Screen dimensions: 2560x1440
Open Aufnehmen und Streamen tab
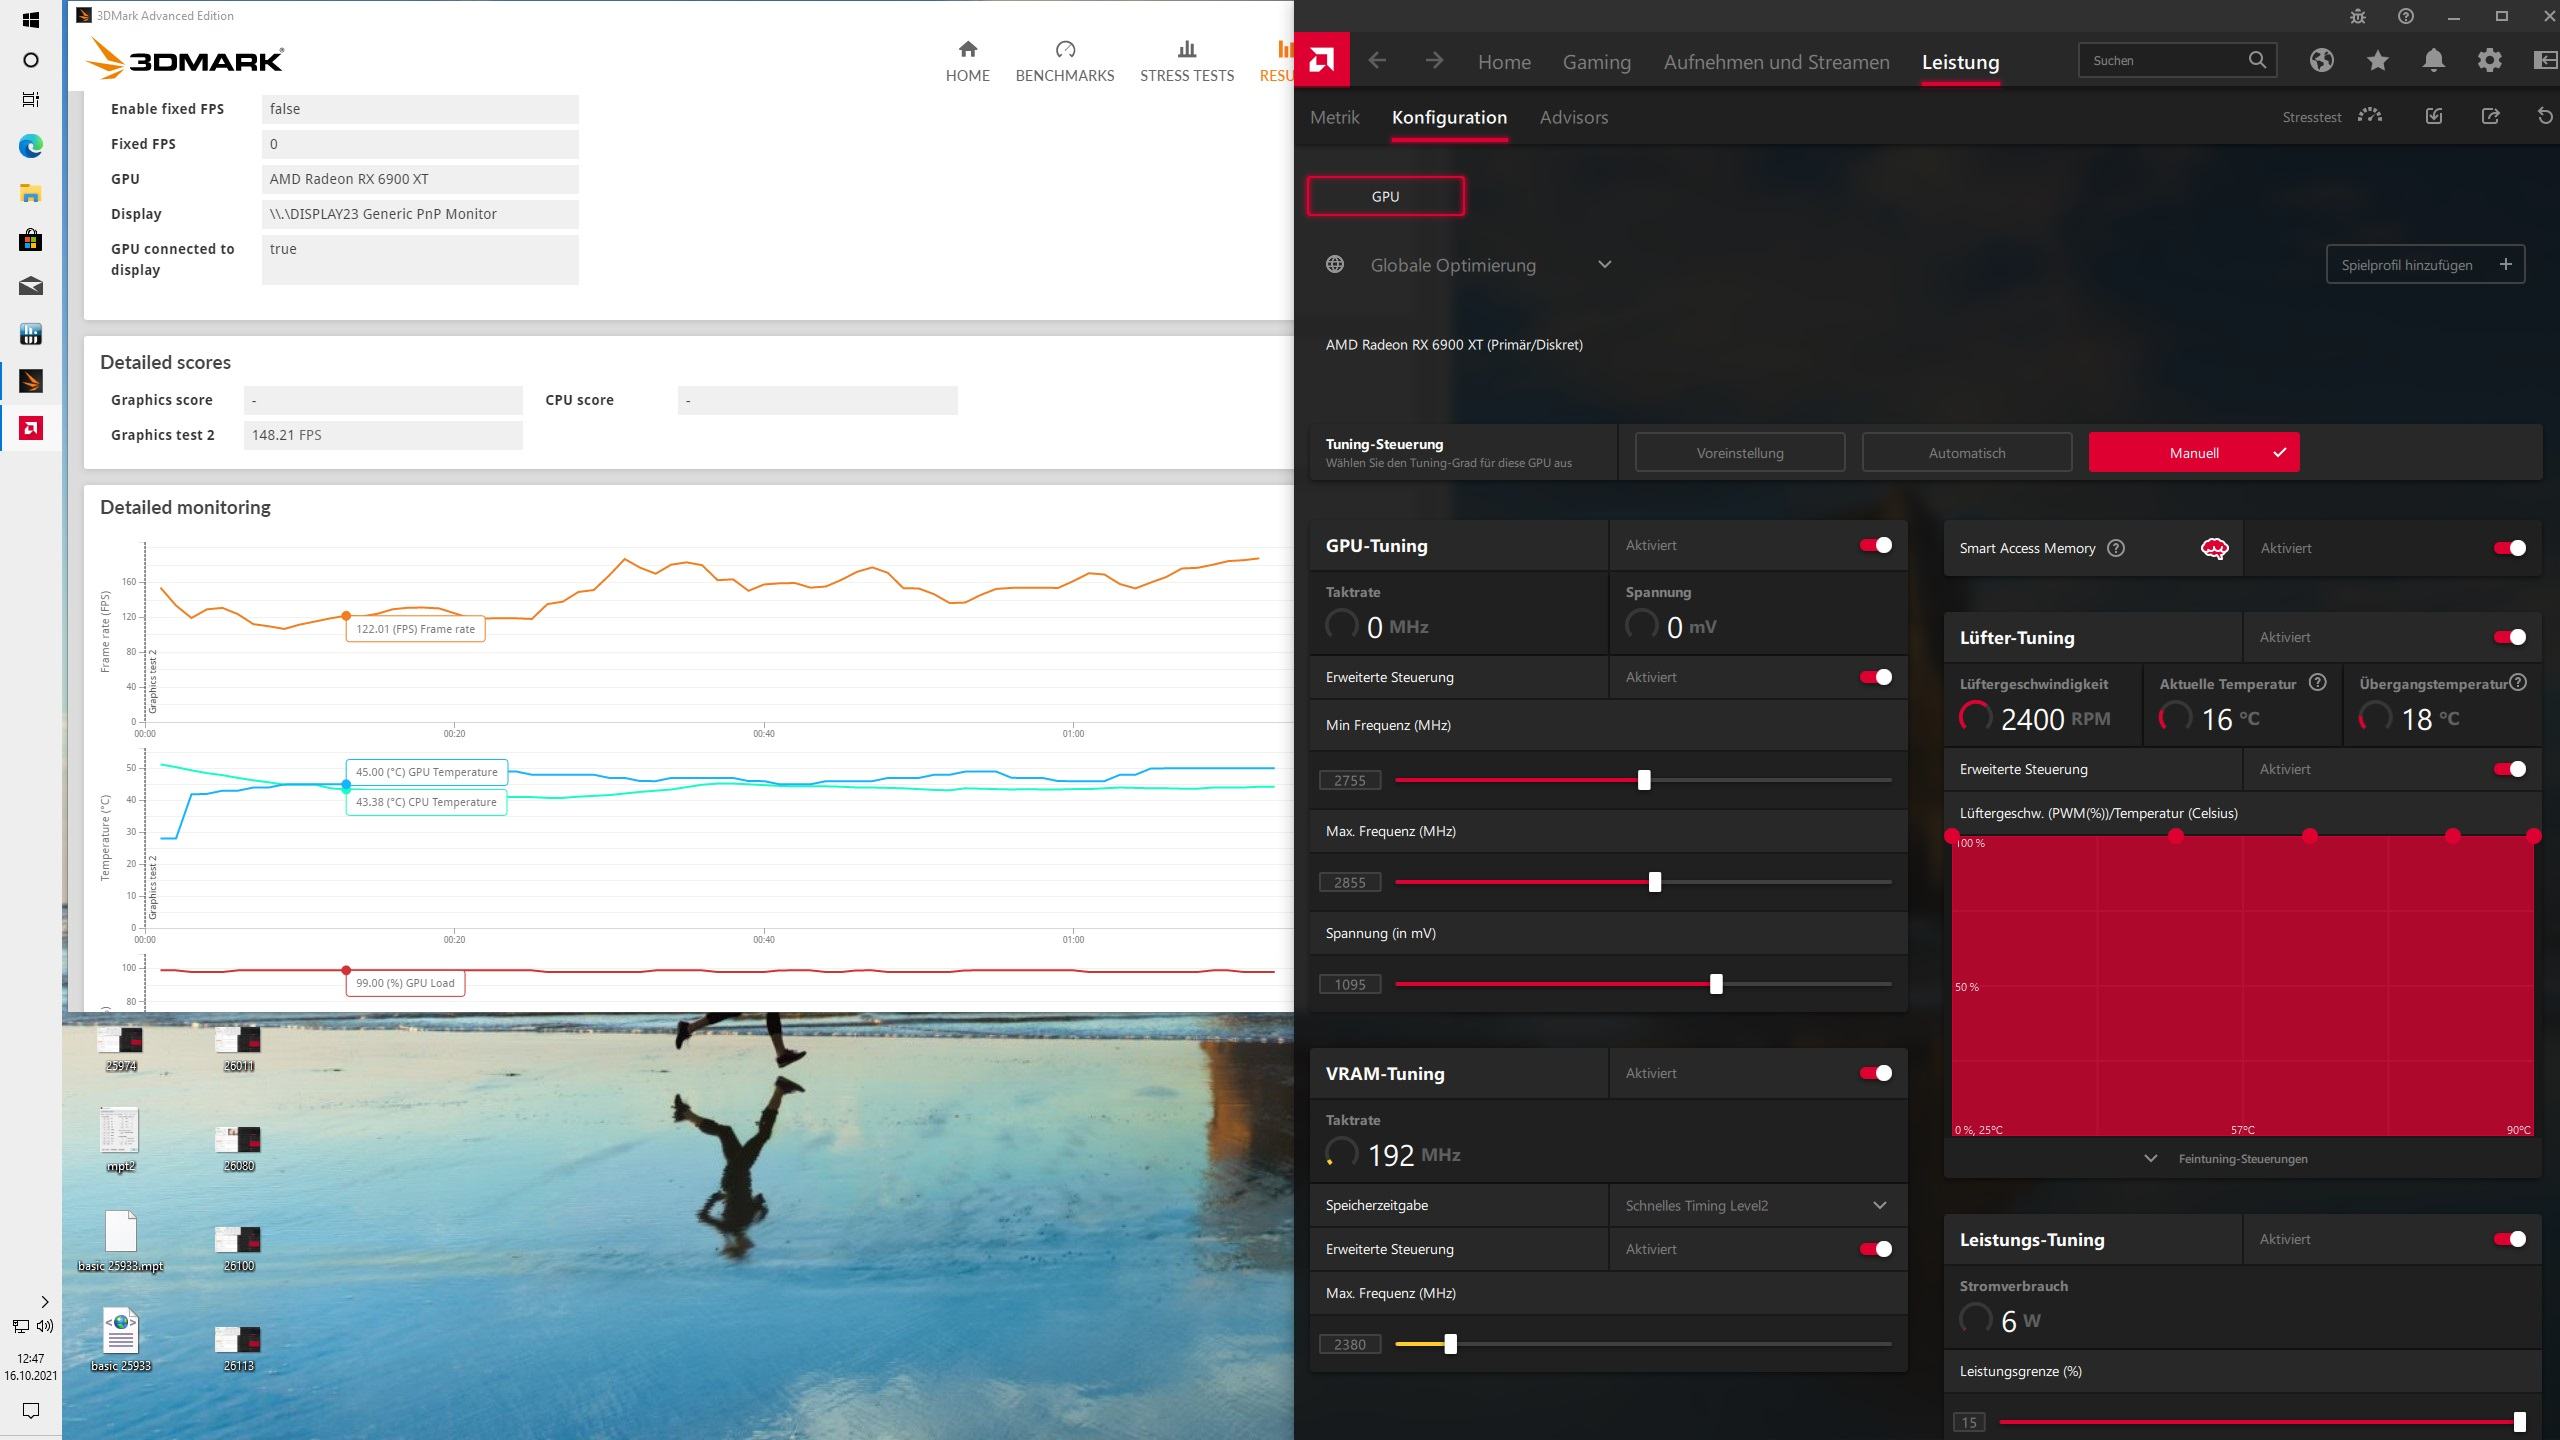[x=1776, y=62]
